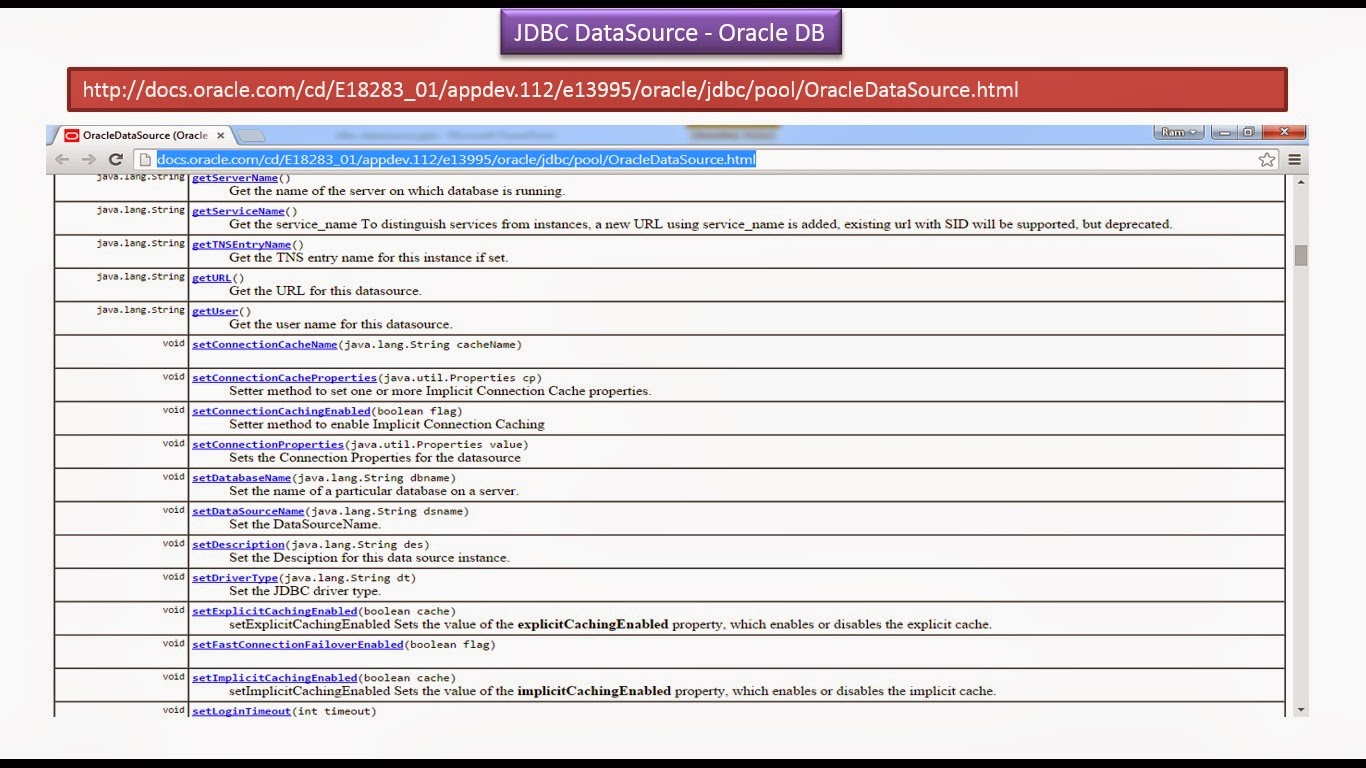The width and height of the screenshot is (1366, 768).
Task: Open the getUser method link
Action: [215, 311]
